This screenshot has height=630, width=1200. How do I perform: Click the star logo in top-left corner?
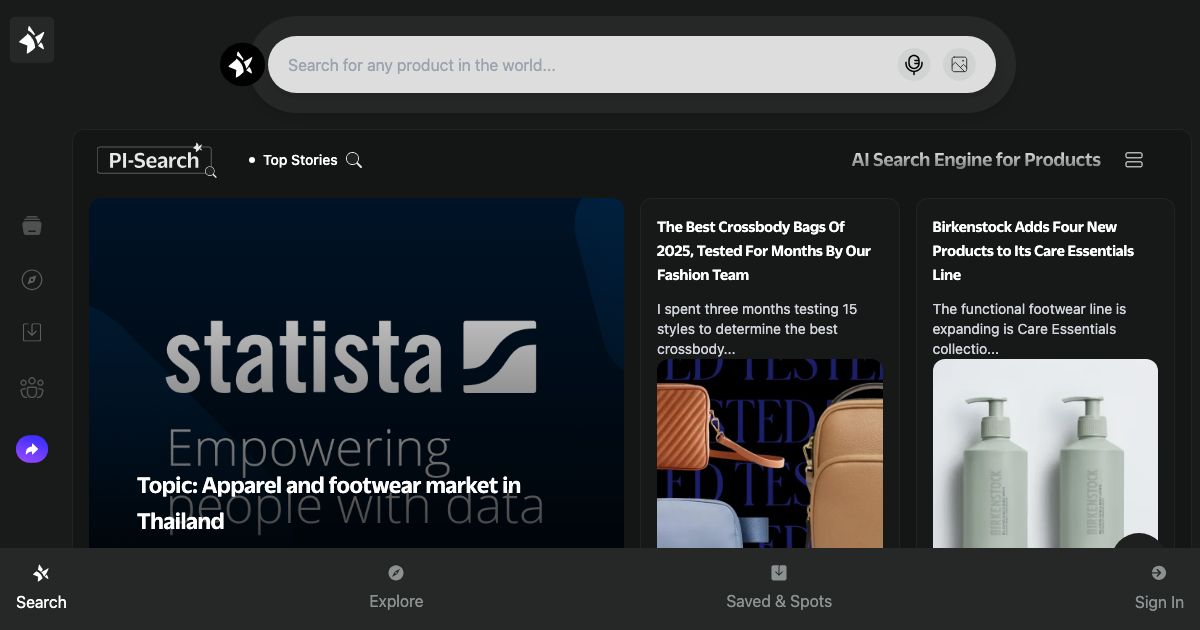point(32,40)
